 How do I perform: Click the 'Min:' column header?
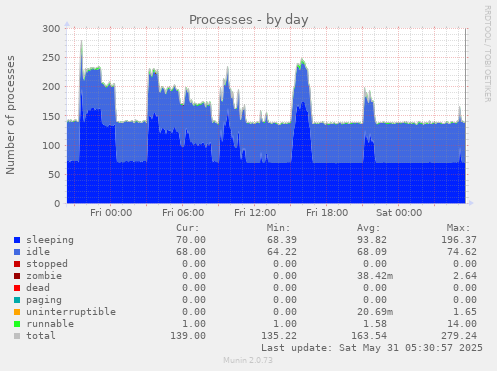pyautogui.click(x=278, y=228)
